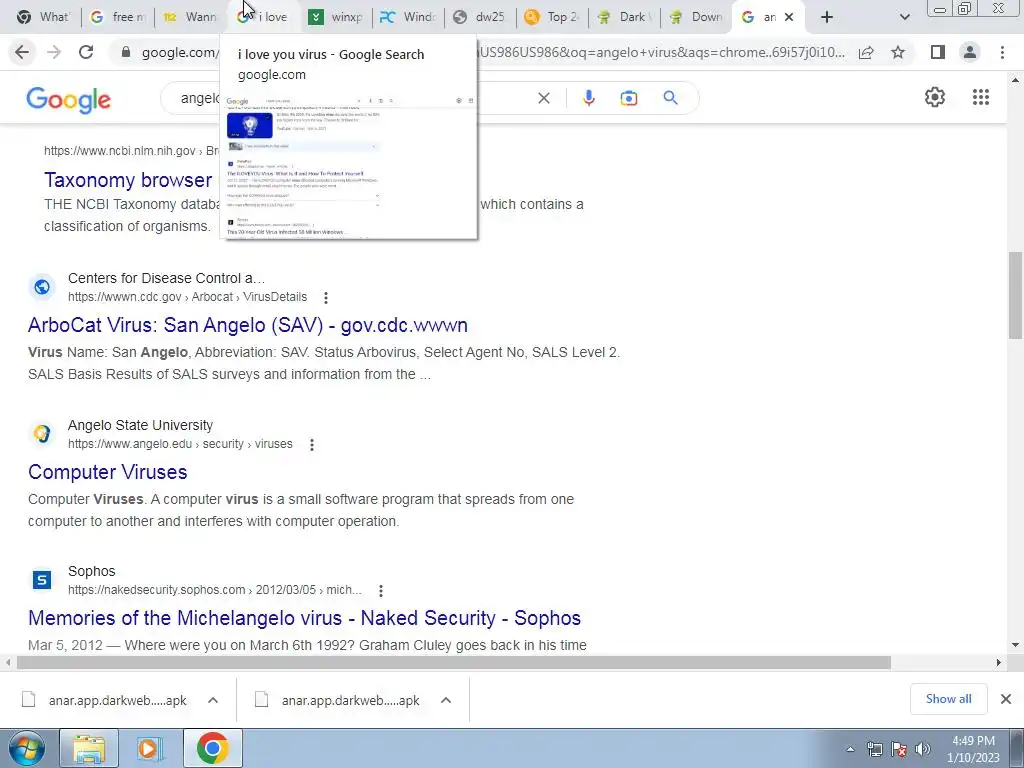The height and width of the screenshot is (768, 1024).
Task: Reload the current page
Action: [x=86, y=52]
